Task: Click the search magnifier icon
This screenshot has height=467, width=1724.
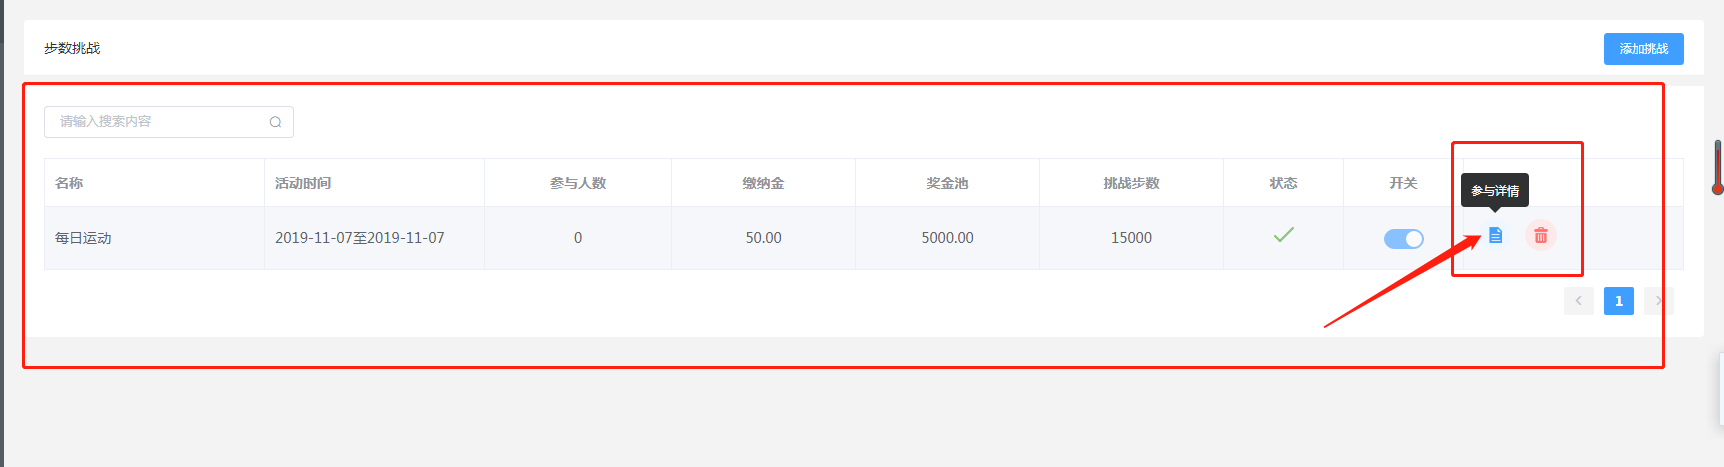Action: point(275,122)
